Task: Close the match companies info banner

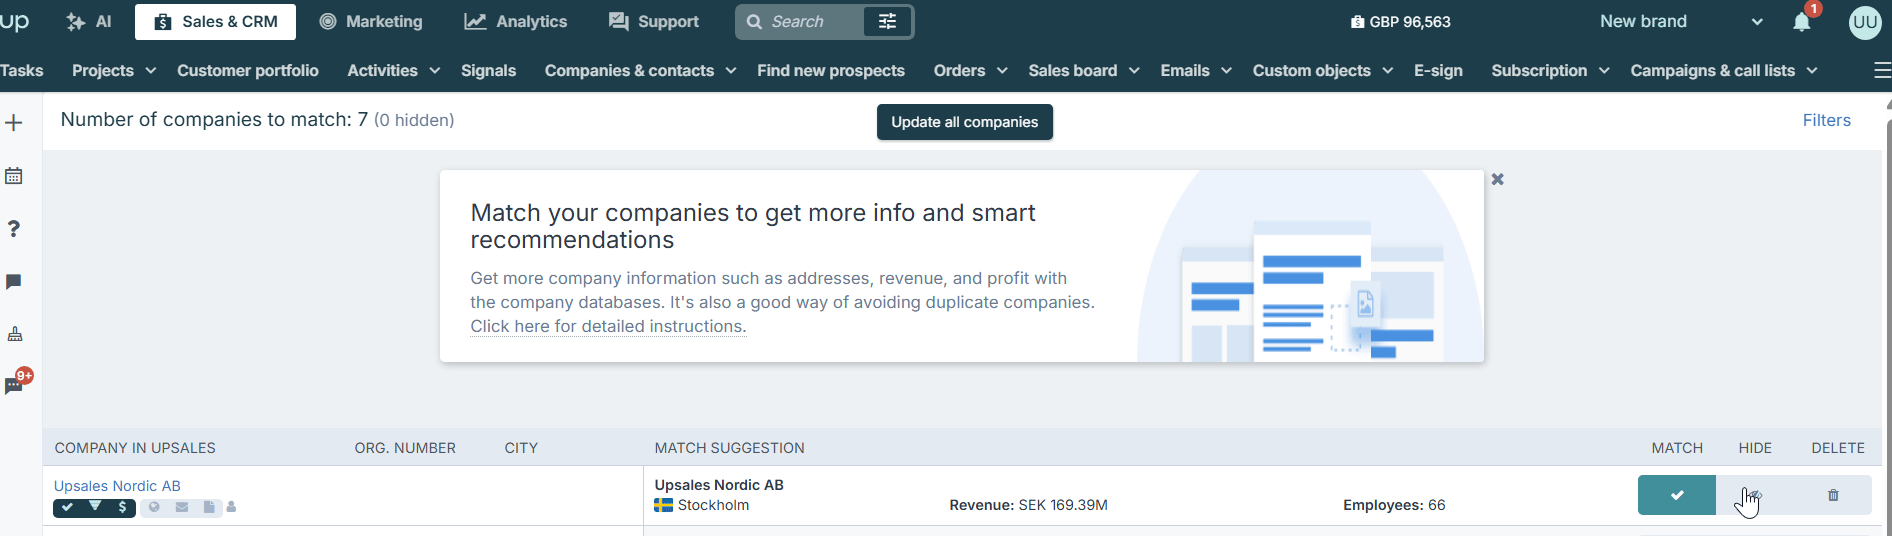Action: coord(1497,179)
